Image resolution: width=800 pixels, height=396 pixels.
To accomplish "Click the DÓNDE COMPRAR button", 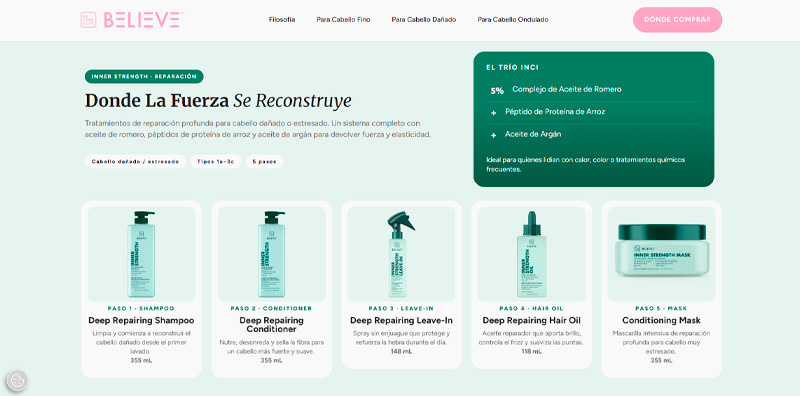I will [x=678, y=20].
